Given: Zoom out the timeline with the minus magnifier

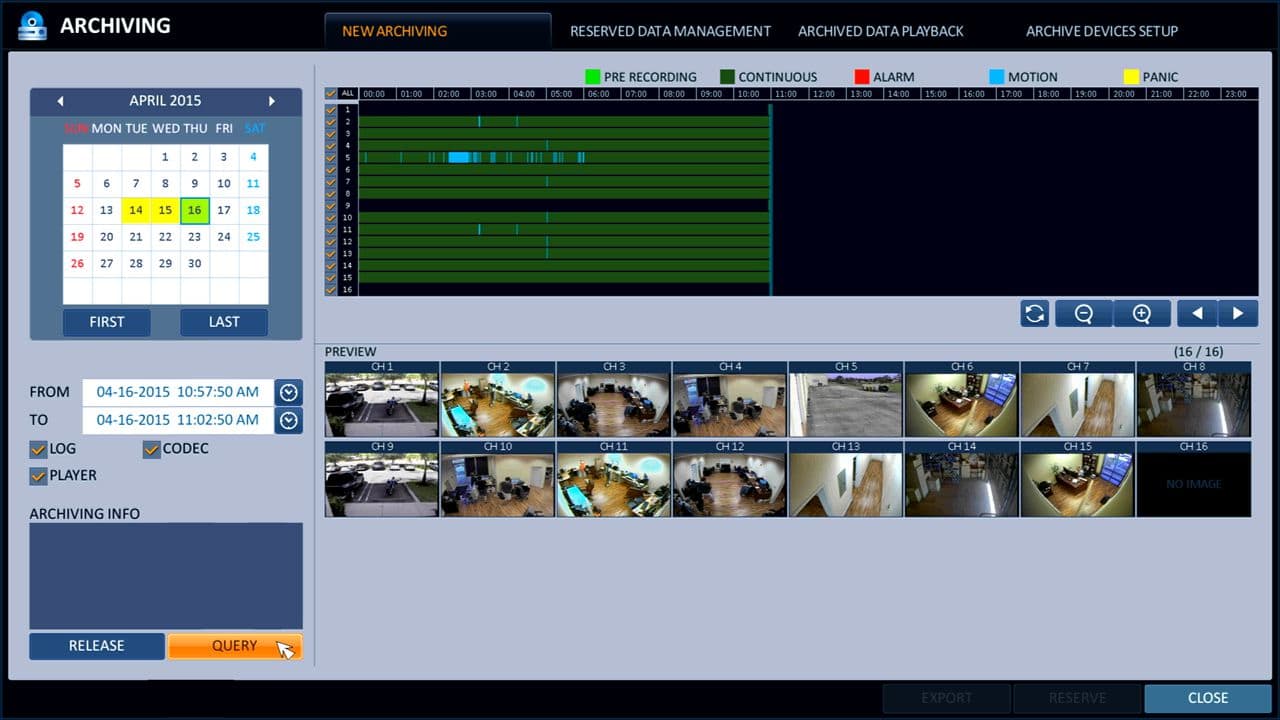Looking at the screenshot, I should 1083,313.
